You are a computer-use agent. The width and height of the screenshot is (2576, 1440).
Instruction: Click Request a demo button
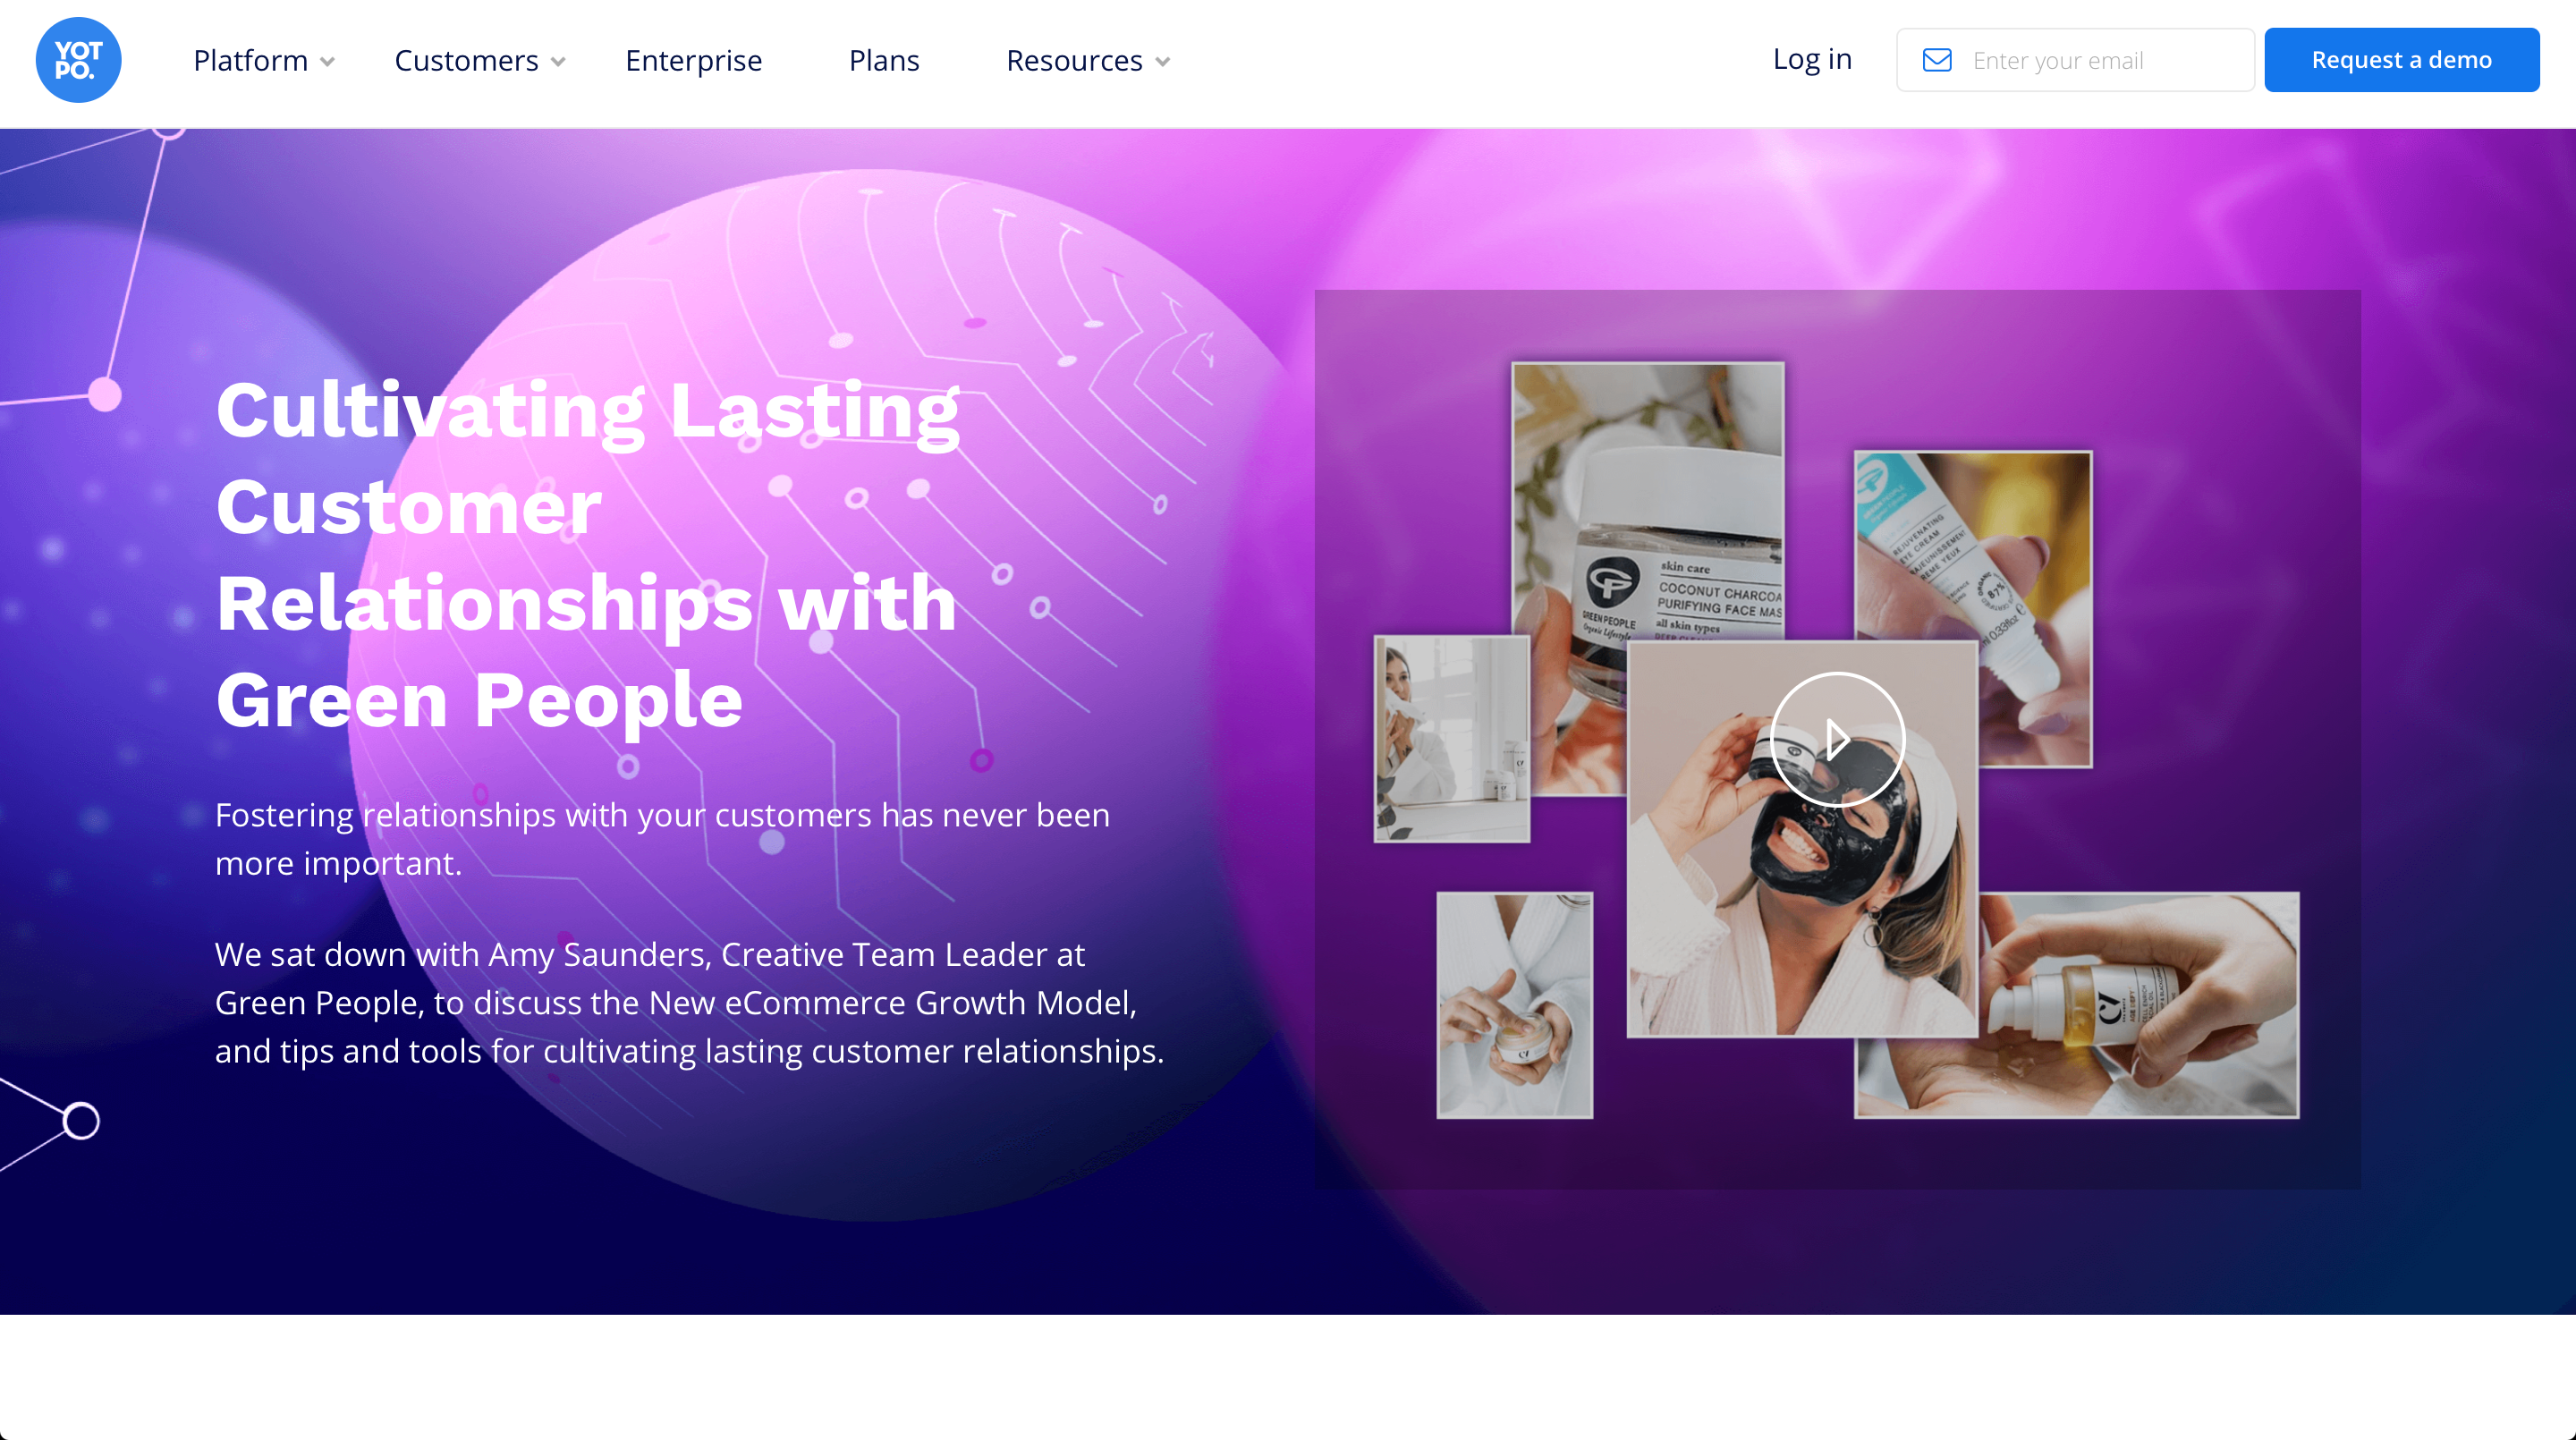[2401, 60]
